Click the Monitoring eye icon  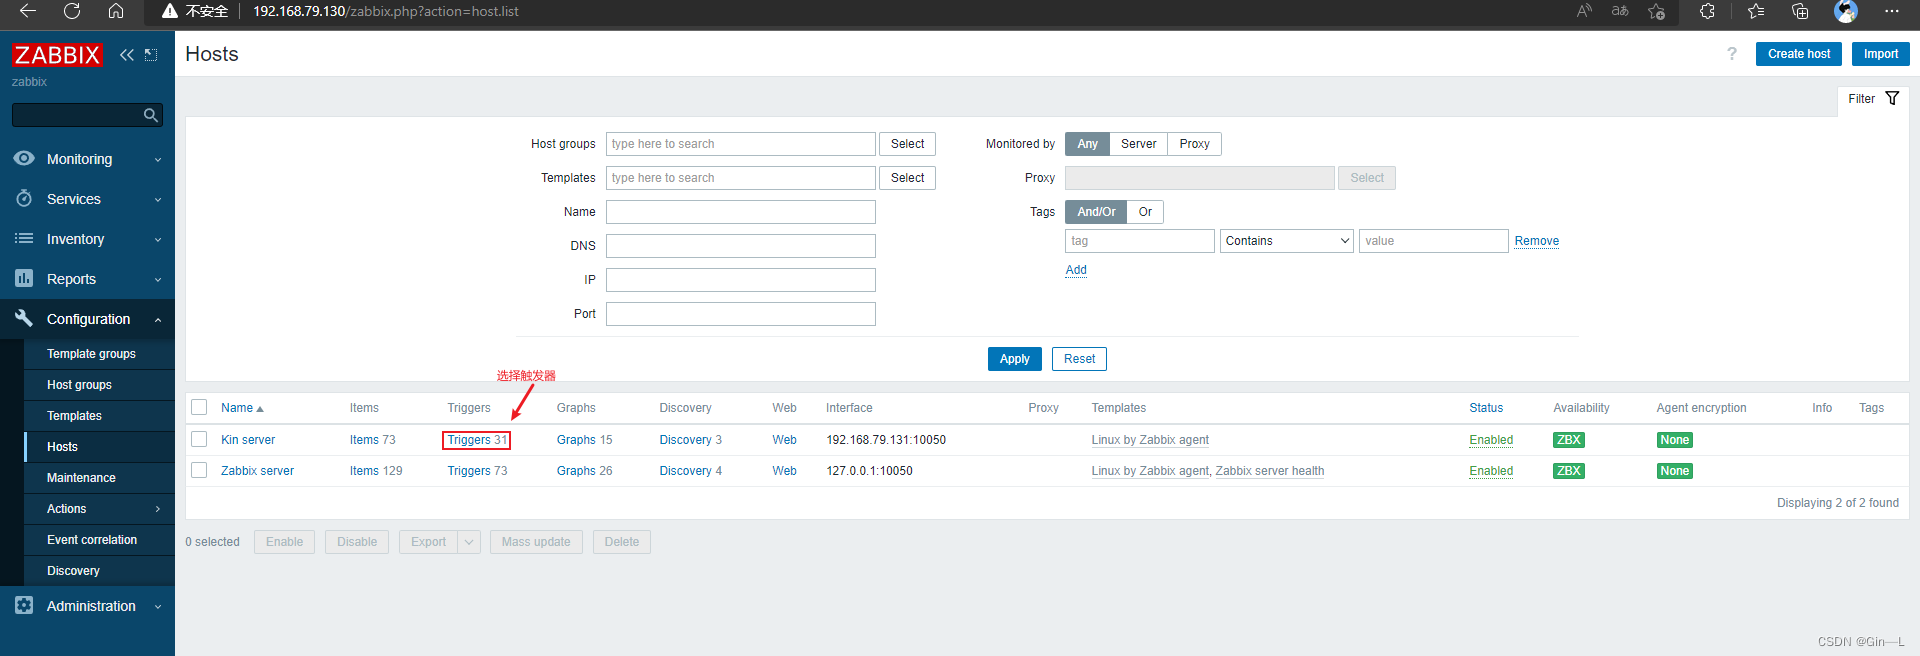click(x=24, y=158)
